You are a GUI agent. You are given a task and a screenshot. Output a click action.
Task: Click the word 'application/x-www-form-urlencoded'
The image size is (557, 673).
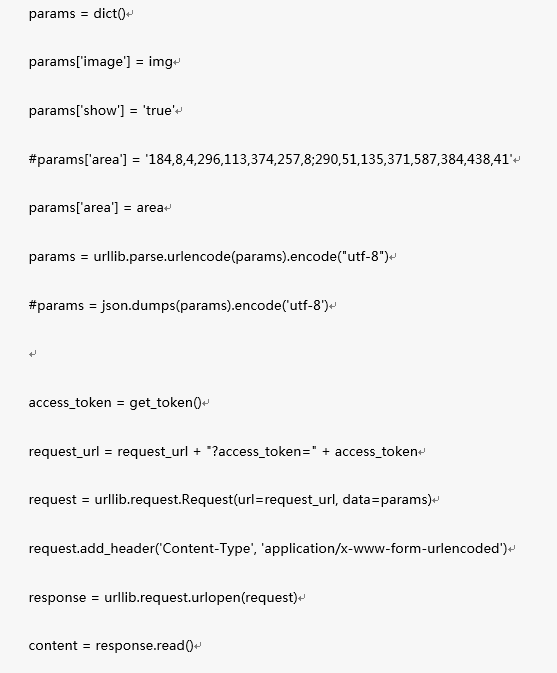coord(382,549)
